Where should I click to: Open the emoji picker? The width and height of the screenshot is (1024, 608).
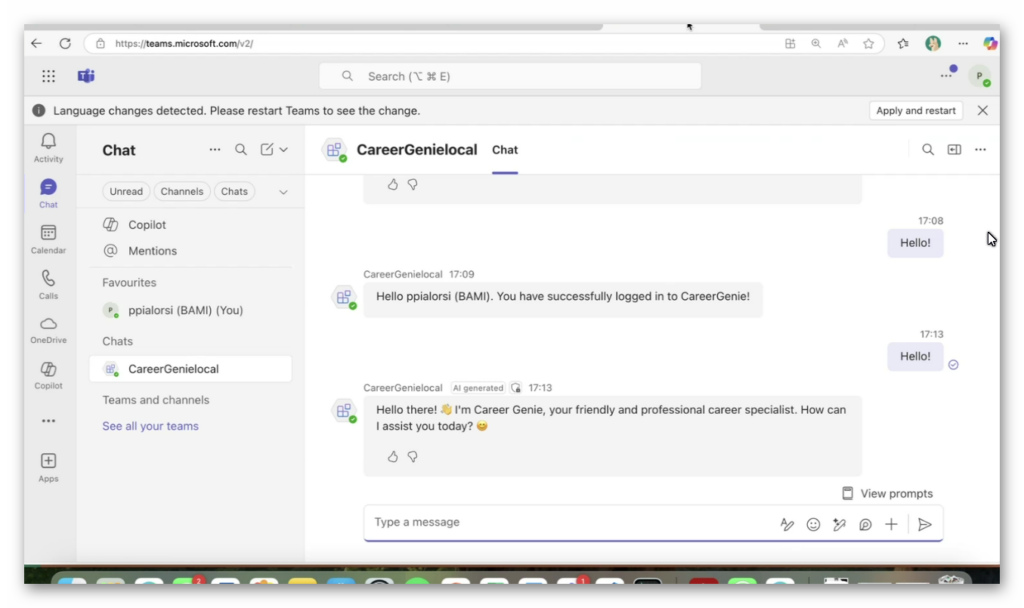pos(813,524)
